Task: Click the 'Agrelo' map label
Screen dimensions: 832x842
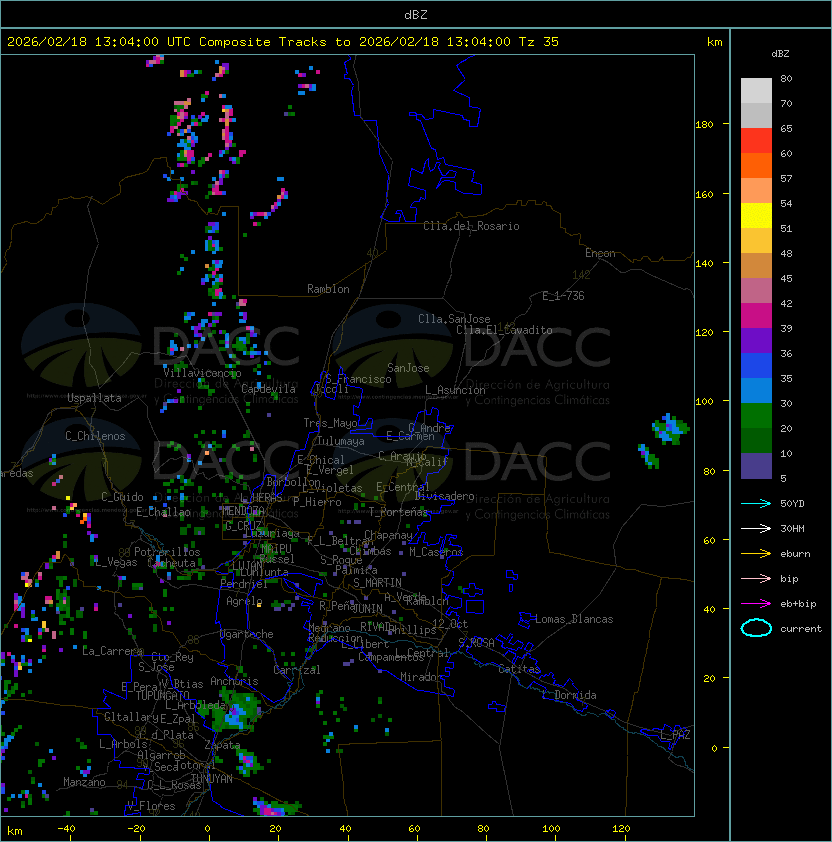Action: point(244,601)
